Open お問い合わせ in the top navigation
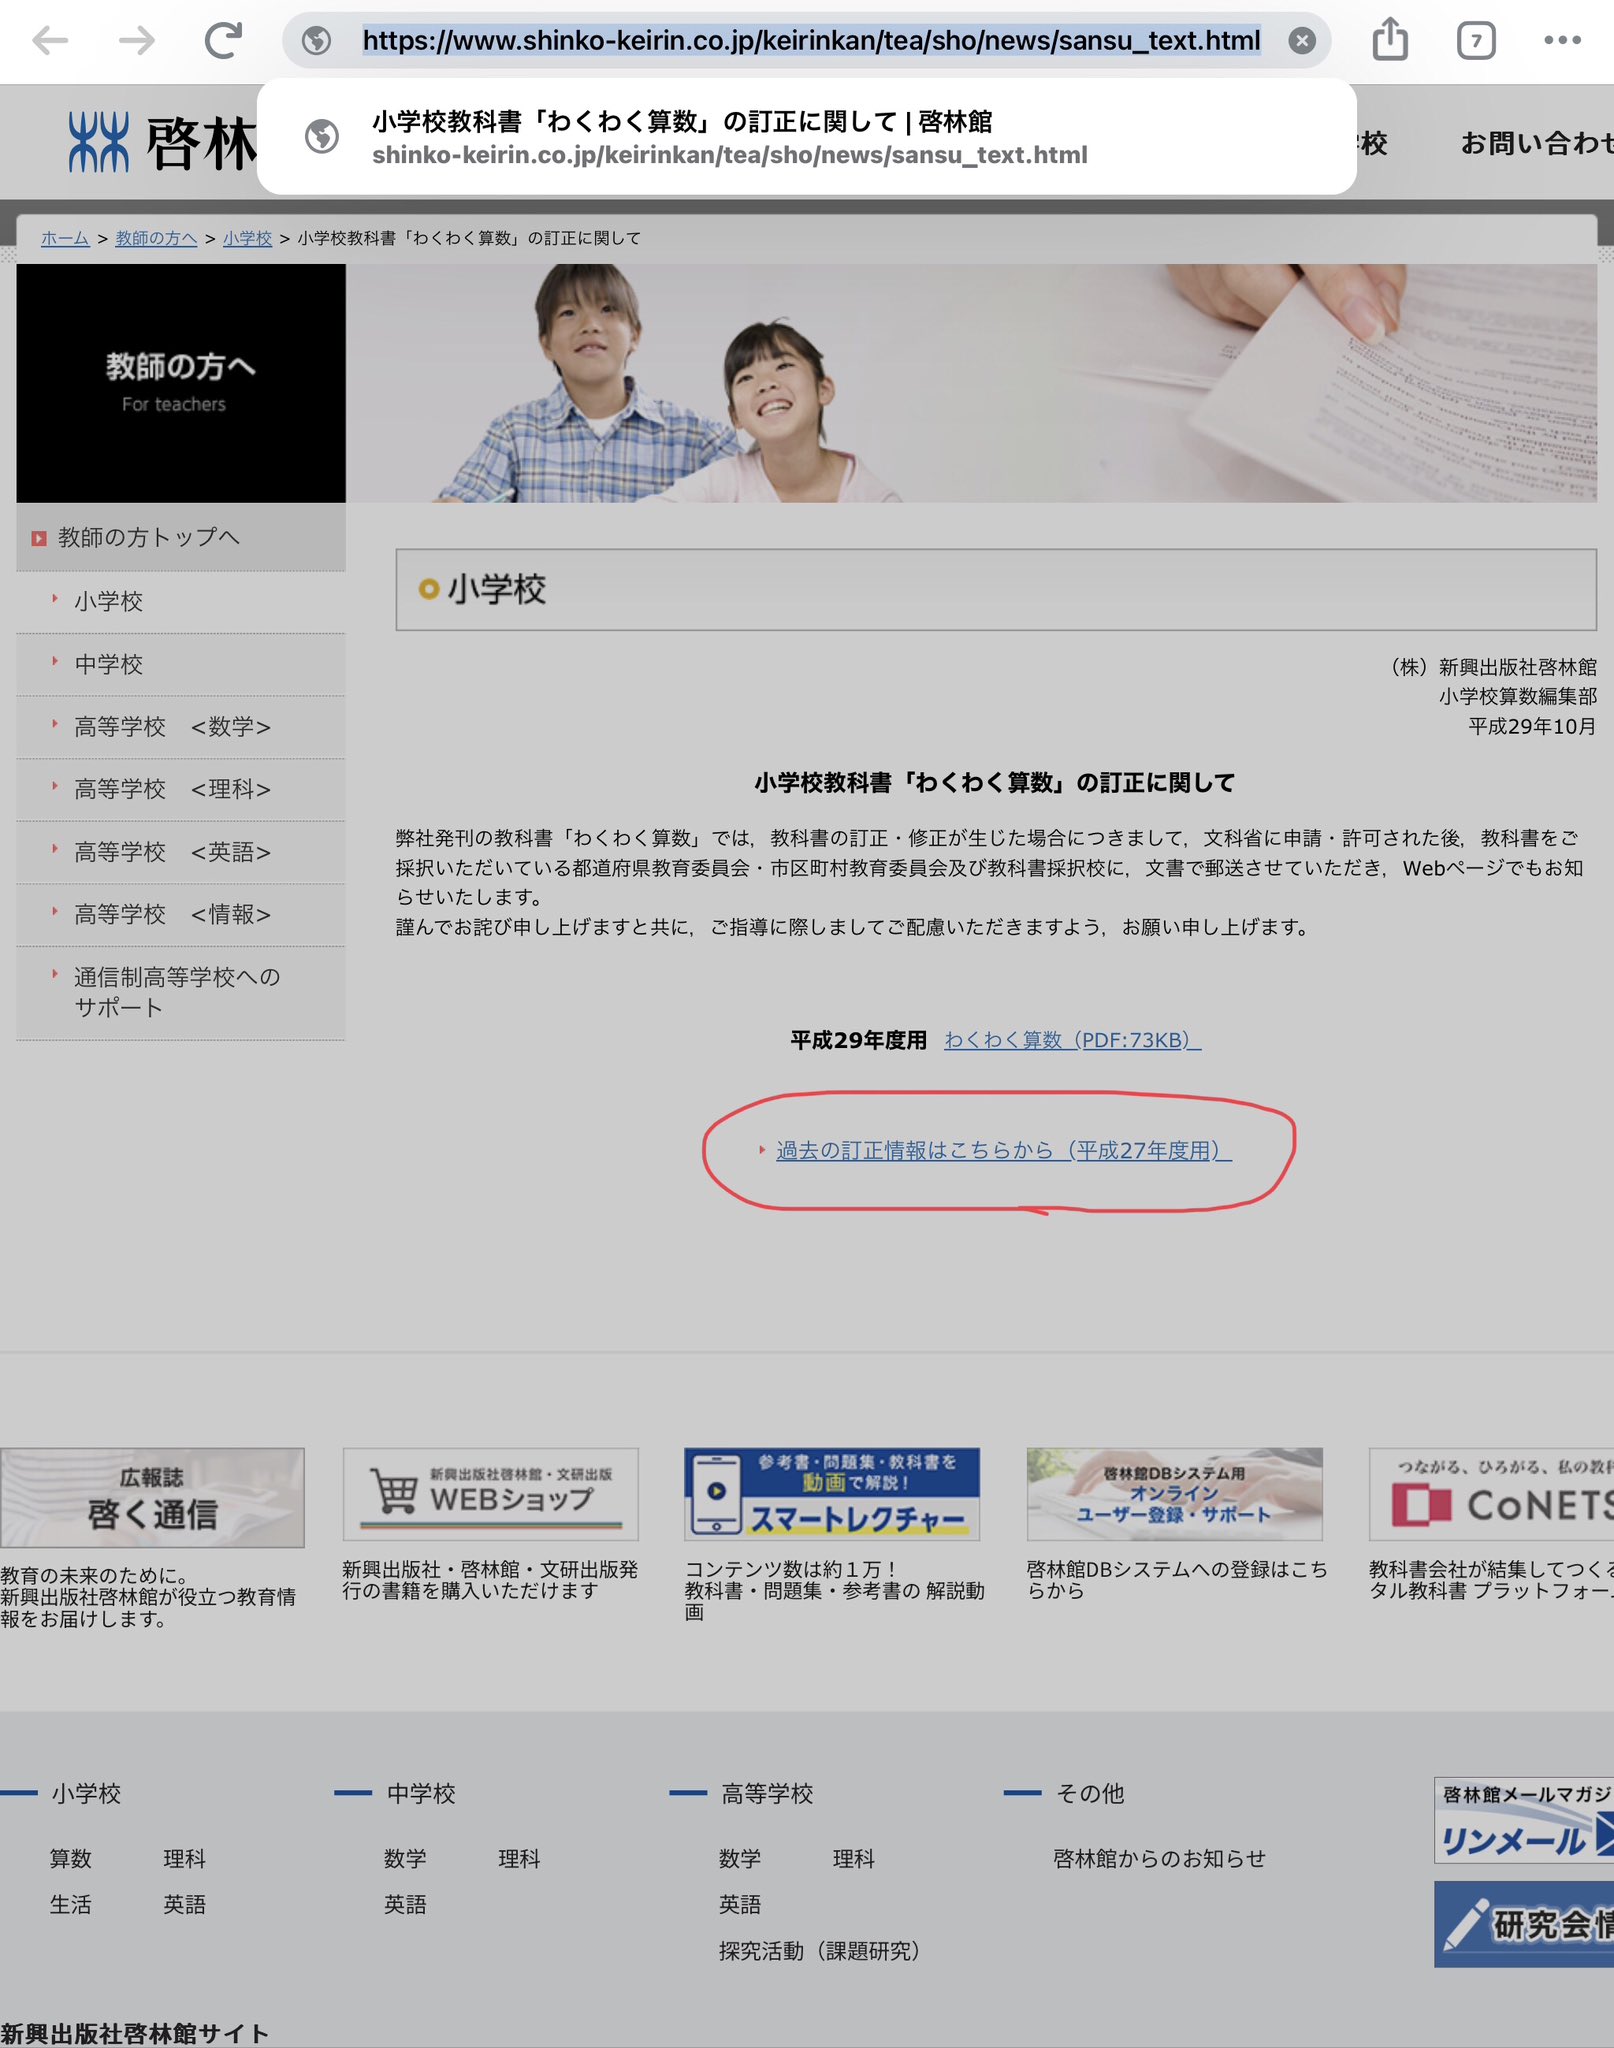The height and width of the screenshot is (2048, 1614). point(1537,143)
